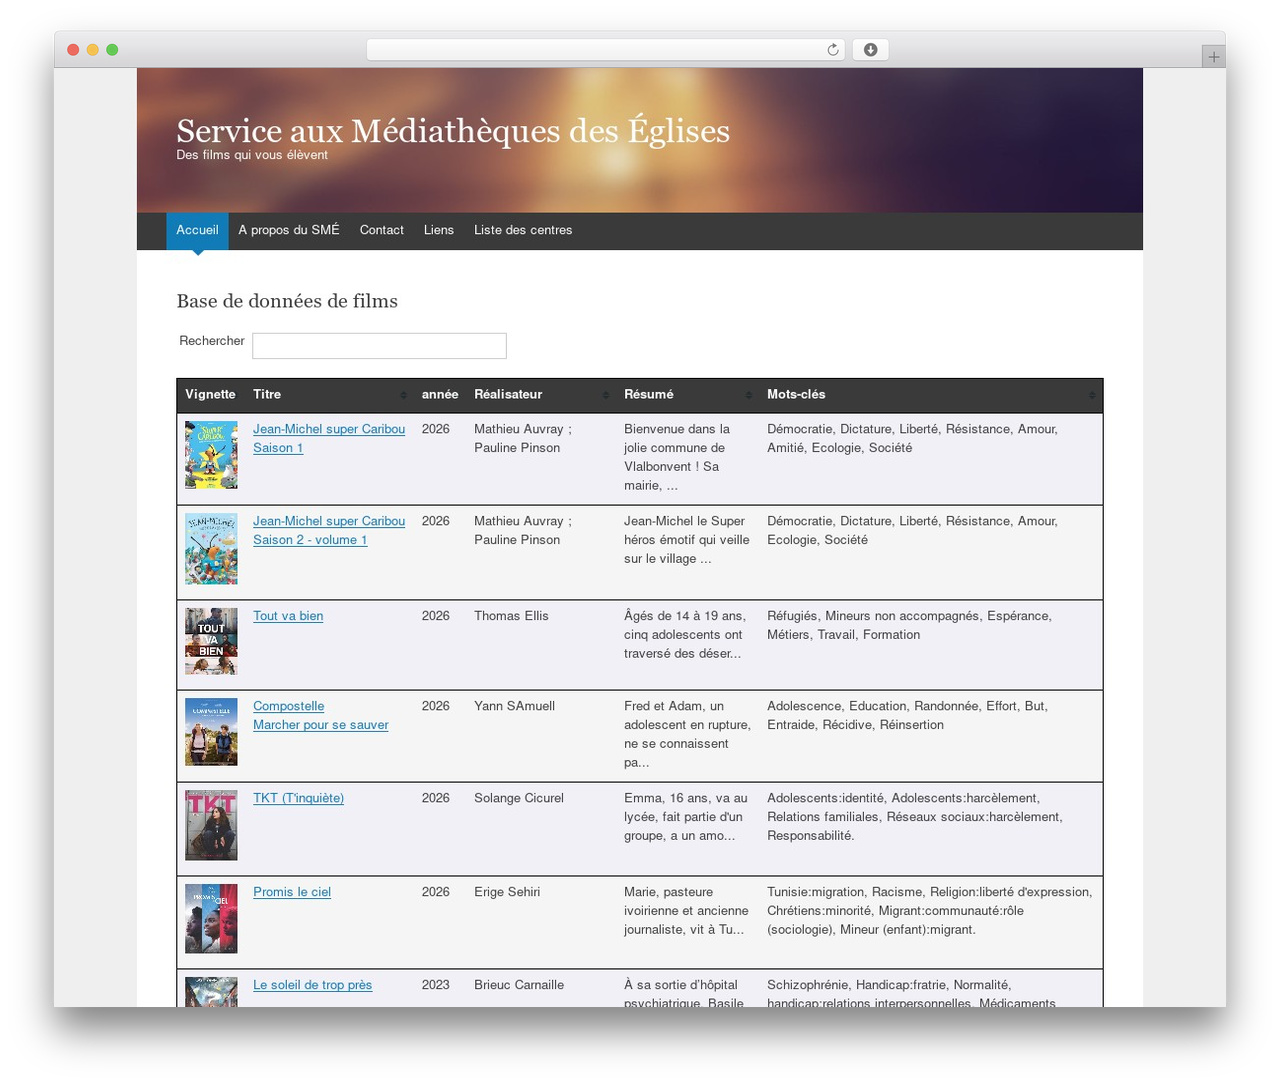This screenshot has width=1280, height=1084.
Task: Open Liste des centres menu item
Action: (x=523, y=230)
